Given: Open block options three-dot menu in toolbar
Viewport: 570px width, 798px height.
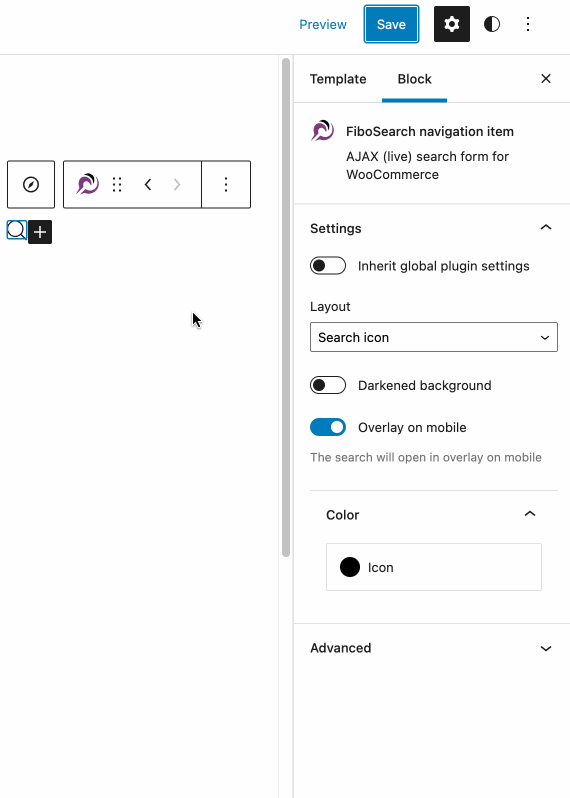Looking at the screenshot, I should click(x=226, y=184).
